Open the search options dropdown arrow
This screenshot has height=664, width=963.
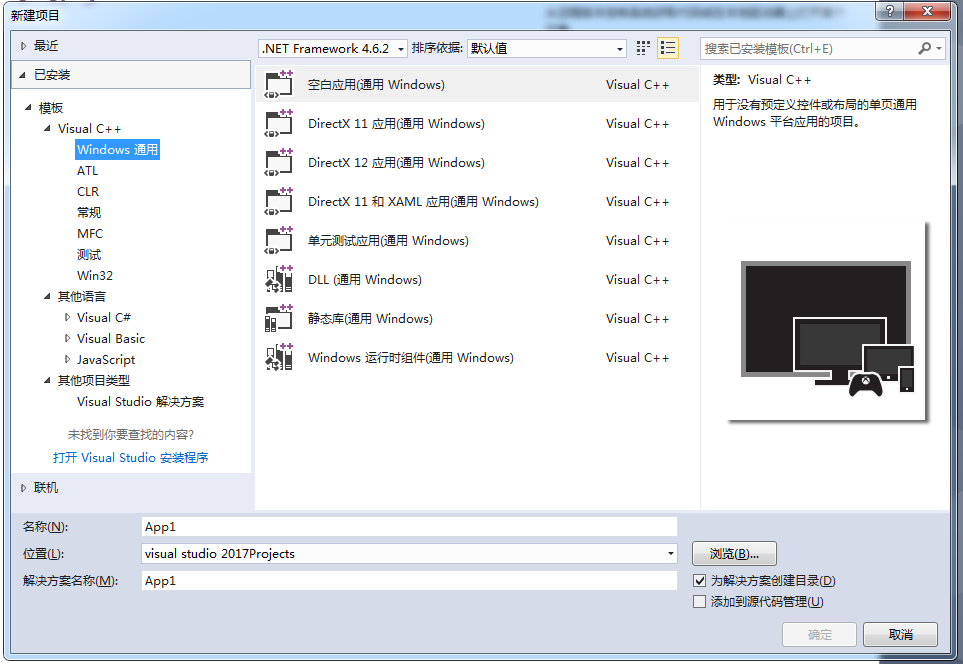(939, 48)
